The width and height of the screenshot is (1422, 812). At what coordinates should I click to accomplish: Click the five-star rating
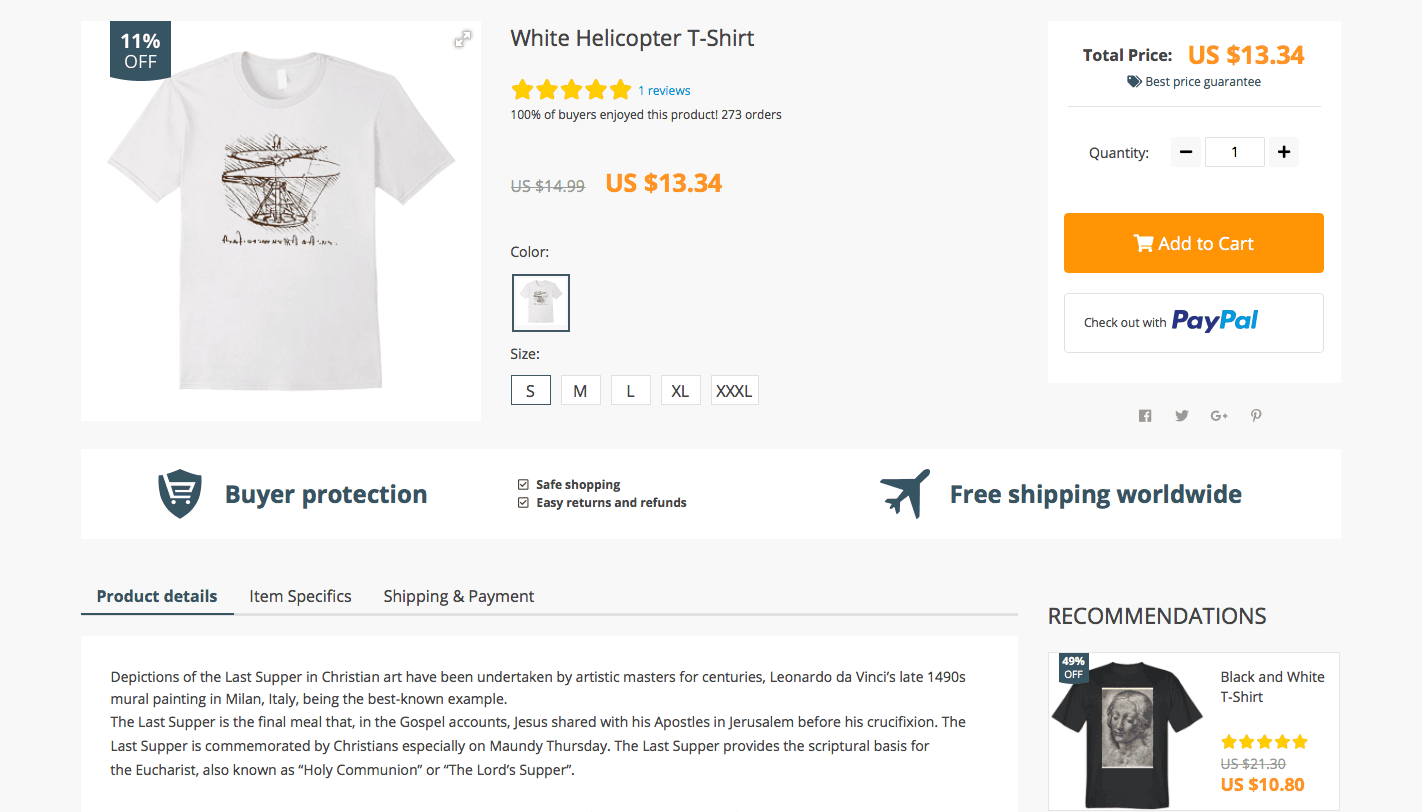pos(571,90)
